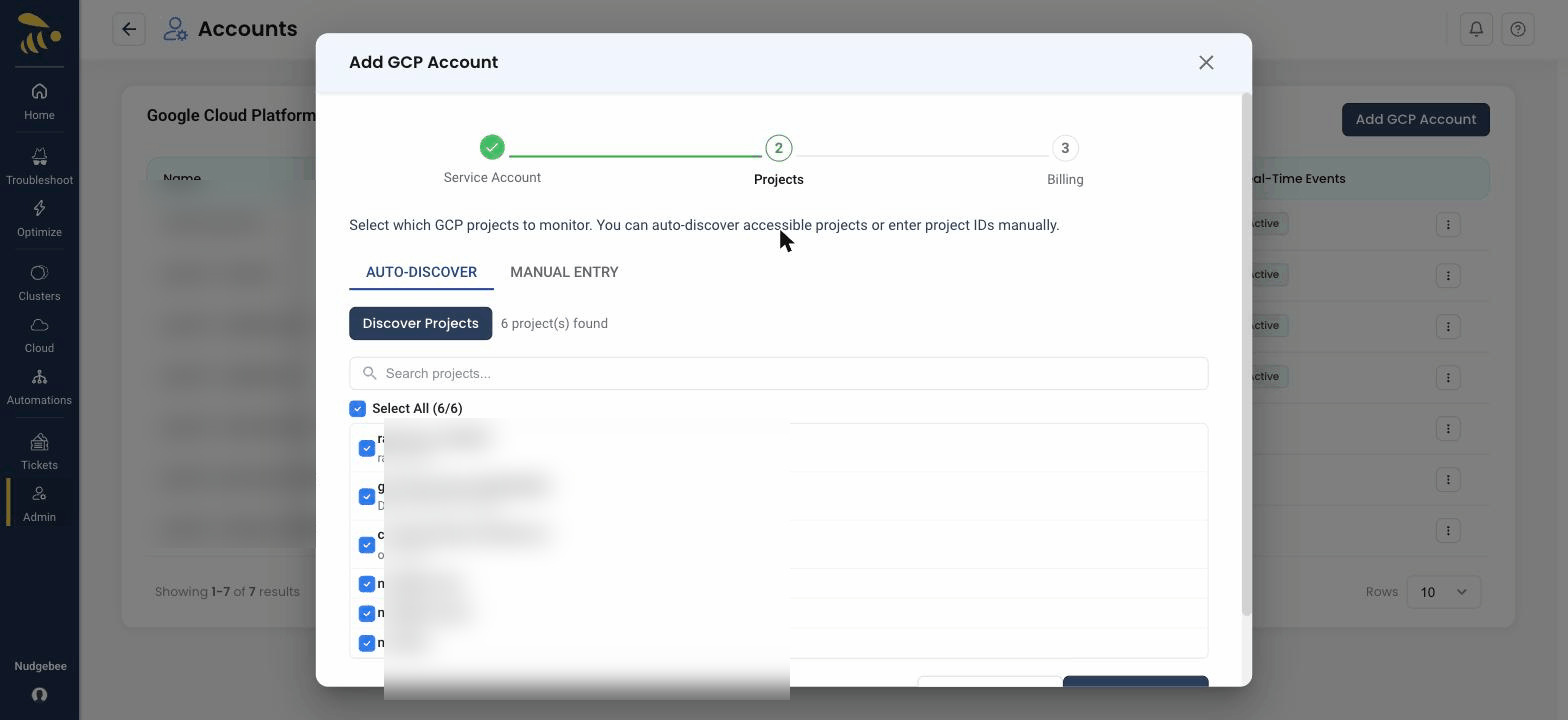Click the Billing step label
This screenshot has height=720, width=1568.
(1065, 179)
